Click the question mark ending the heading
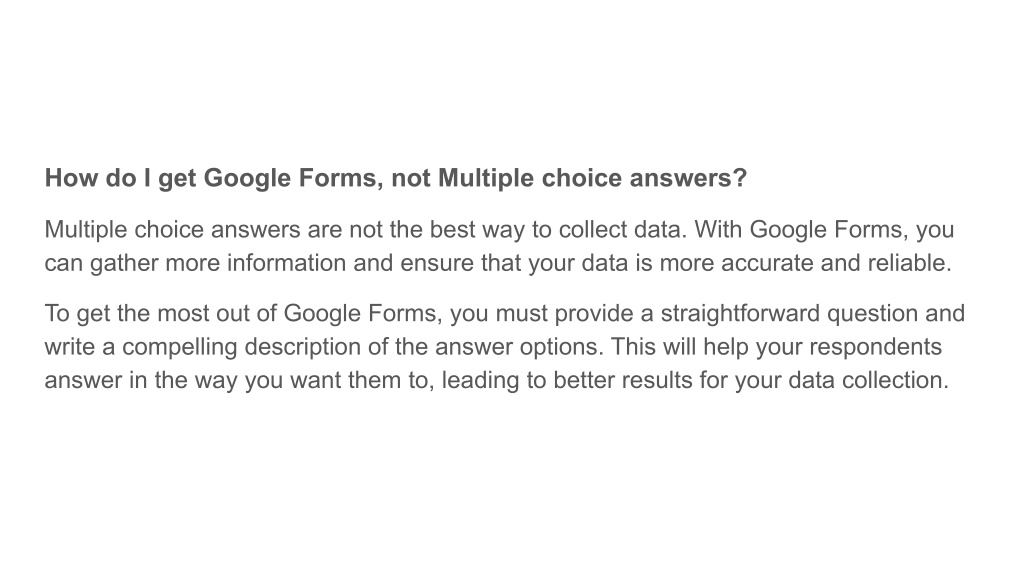The width and height of the screenshot is (1024, 576). tap(739, 178)
